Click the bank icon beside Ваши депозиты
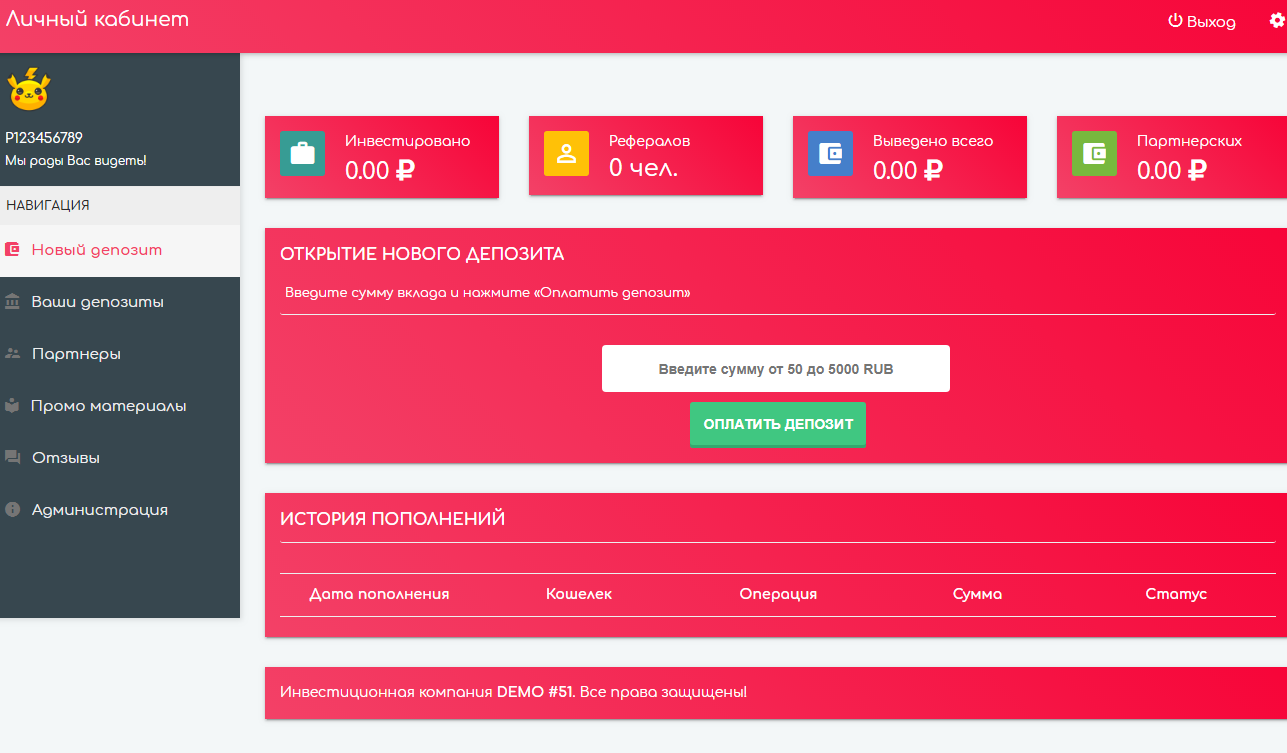The width and height of the screenshot is (1287, 753). (12, 302)
